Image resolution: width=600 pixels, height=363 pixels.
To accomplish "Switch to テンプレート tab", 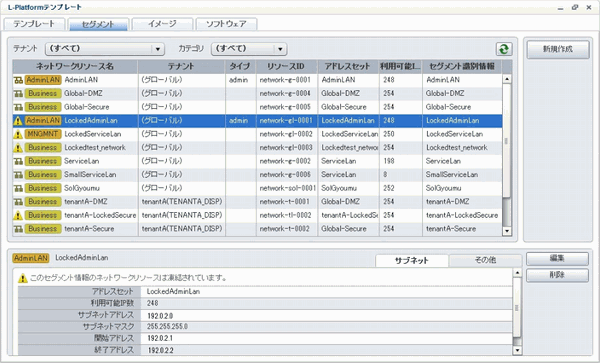I will point(34,24).
